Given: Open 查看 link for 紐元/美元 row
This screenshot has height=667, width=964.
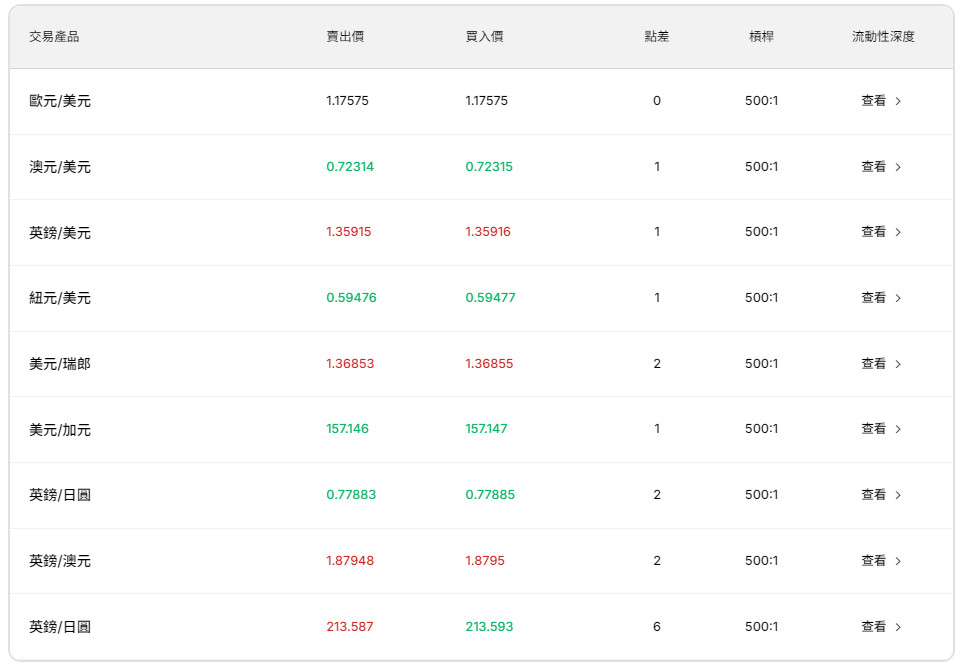Looking at the screenshot, I should click(x=881, y=298).
